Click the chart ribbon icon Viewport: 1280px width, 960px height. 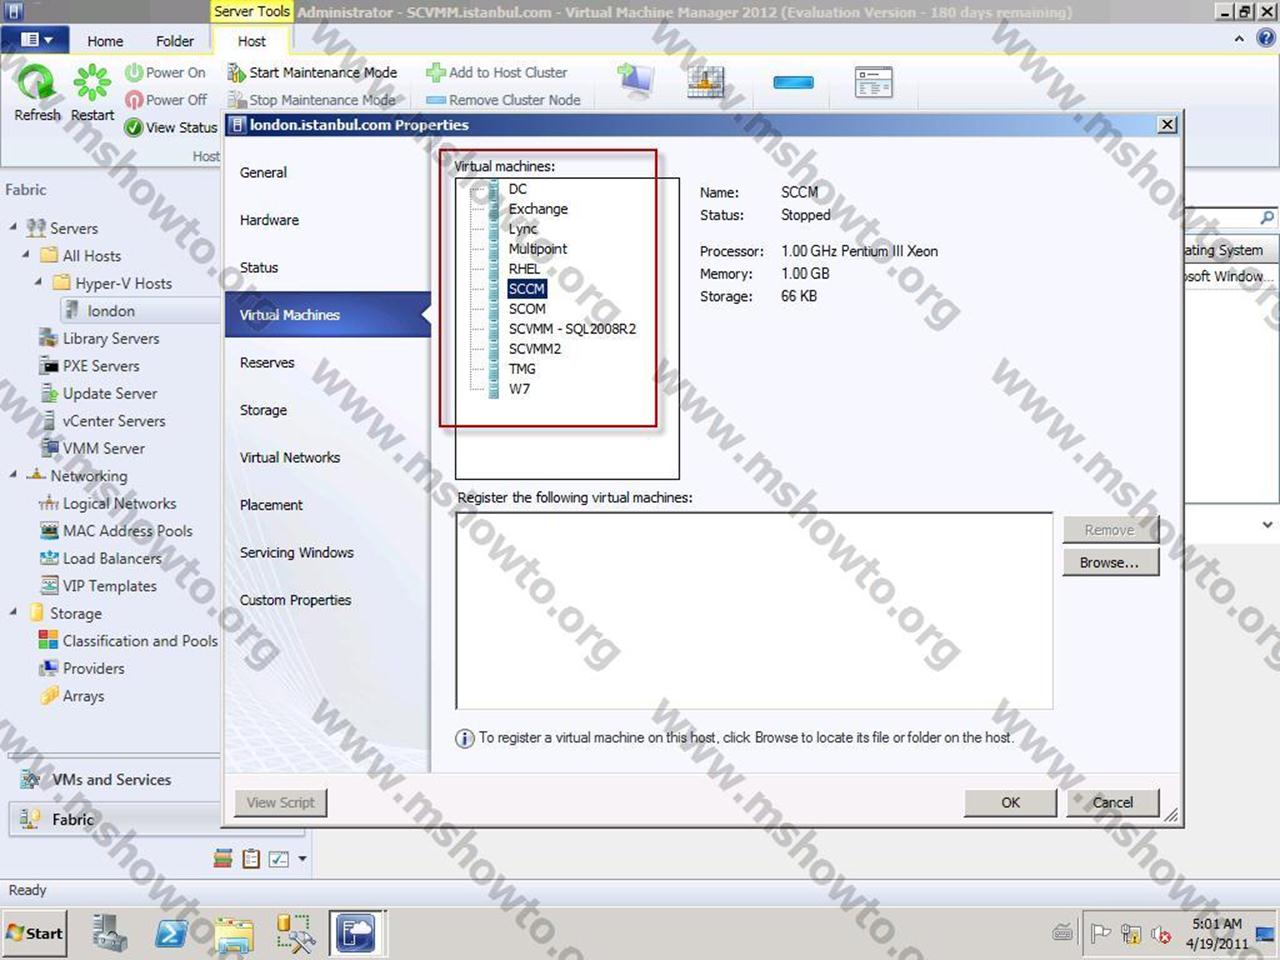[706, 82]
